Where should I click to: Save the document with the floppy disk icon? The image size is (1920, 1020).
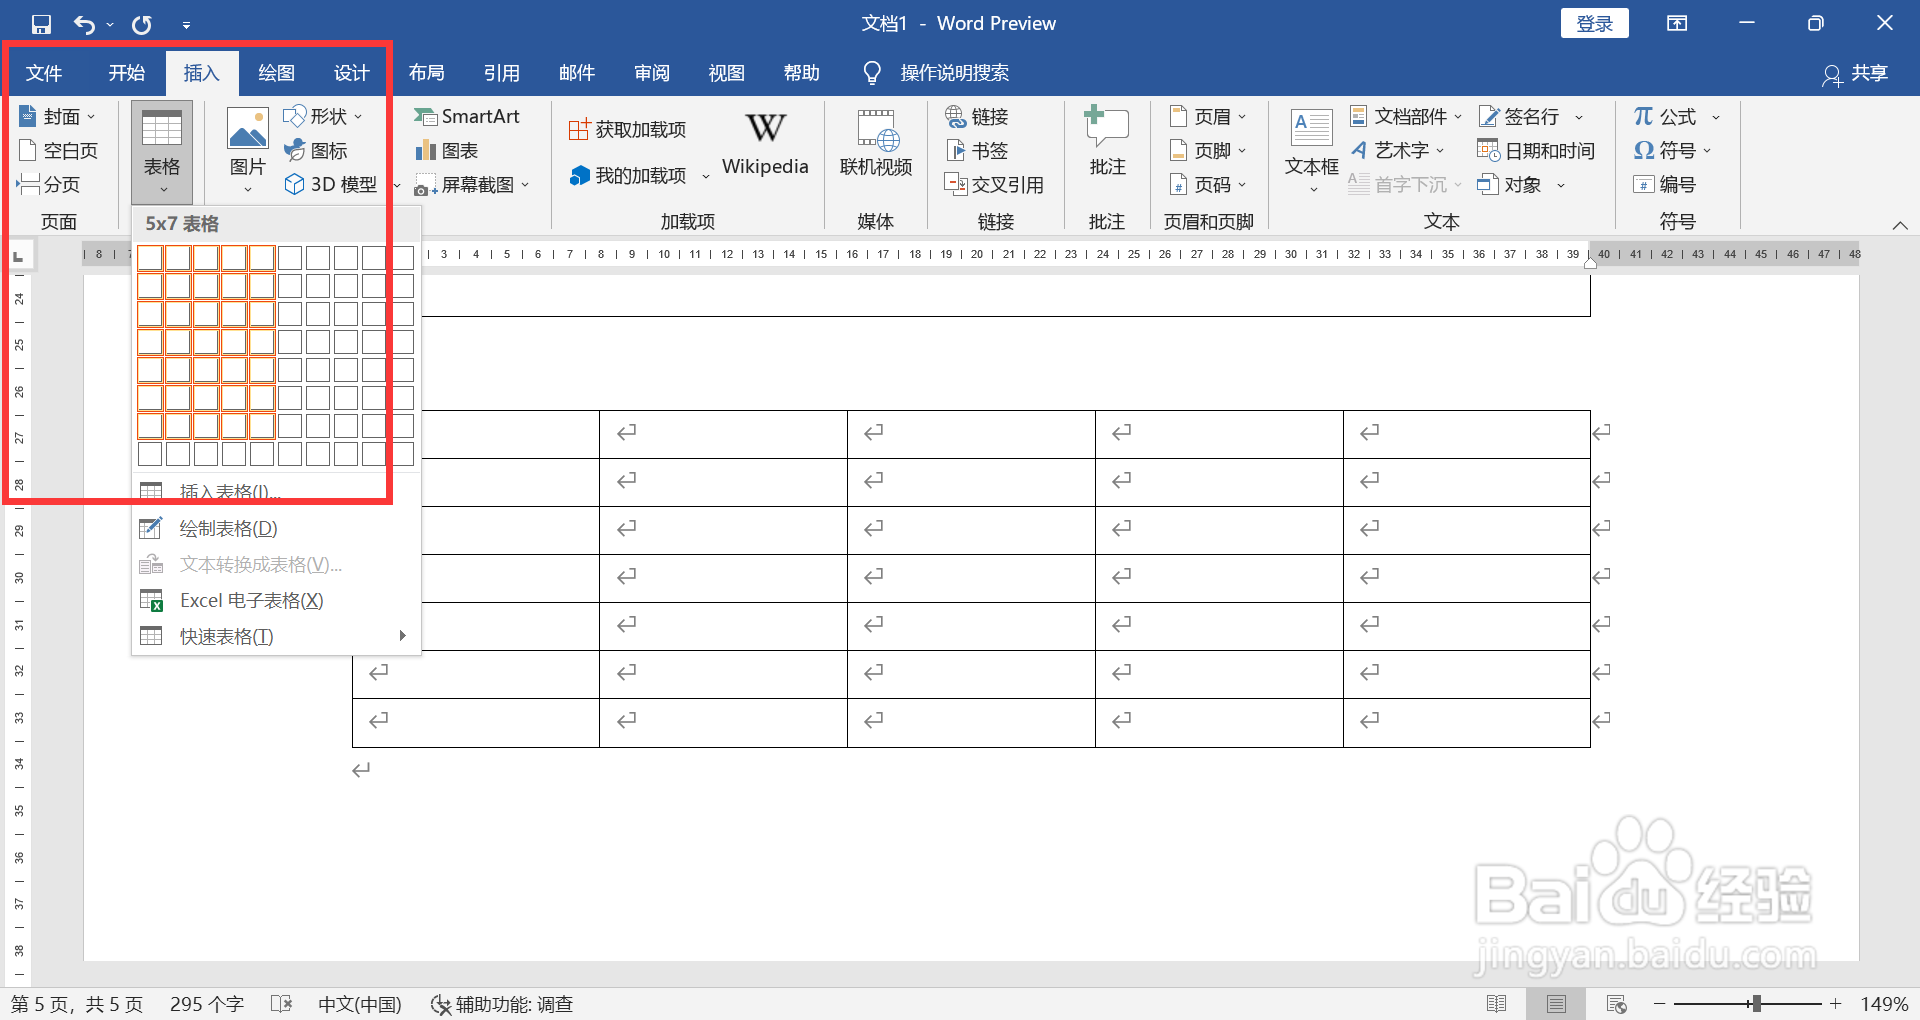(41, 24)
